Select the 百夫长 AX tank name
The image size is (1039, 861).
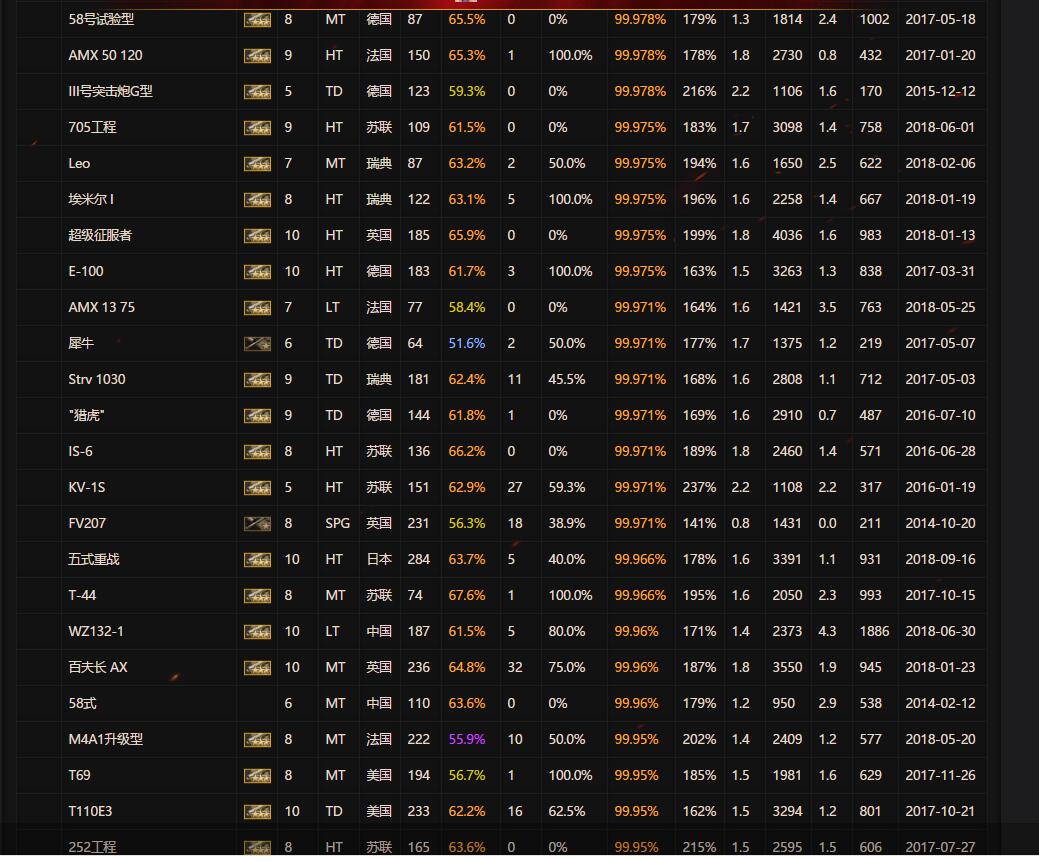tap(97, 667)
